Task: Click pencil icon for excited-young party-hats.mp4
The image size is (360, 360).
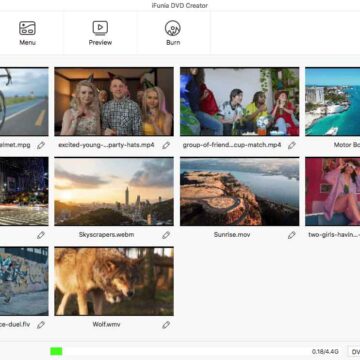Action: (x=166, y=145)
